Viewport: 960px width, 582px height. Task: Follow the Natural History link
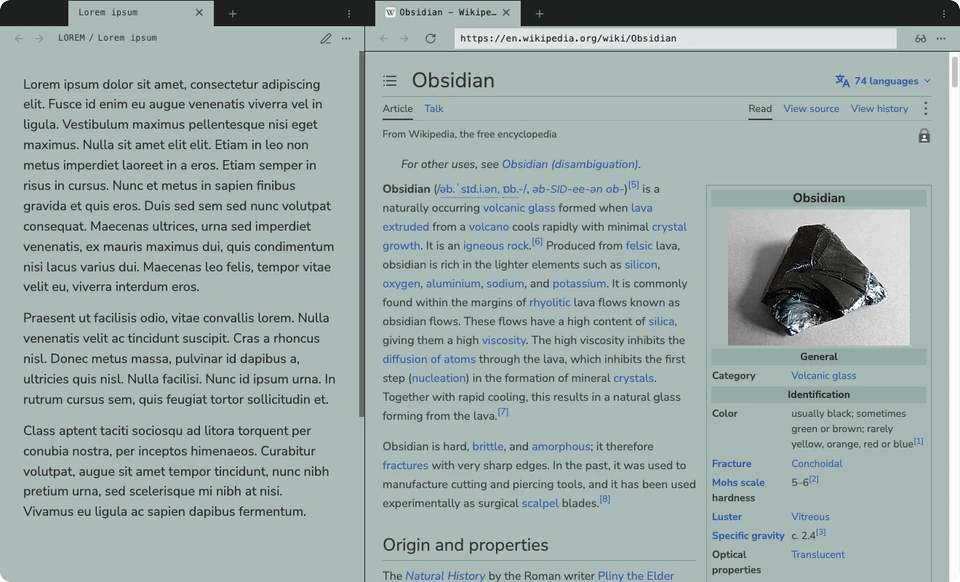[x=445, y=576]
